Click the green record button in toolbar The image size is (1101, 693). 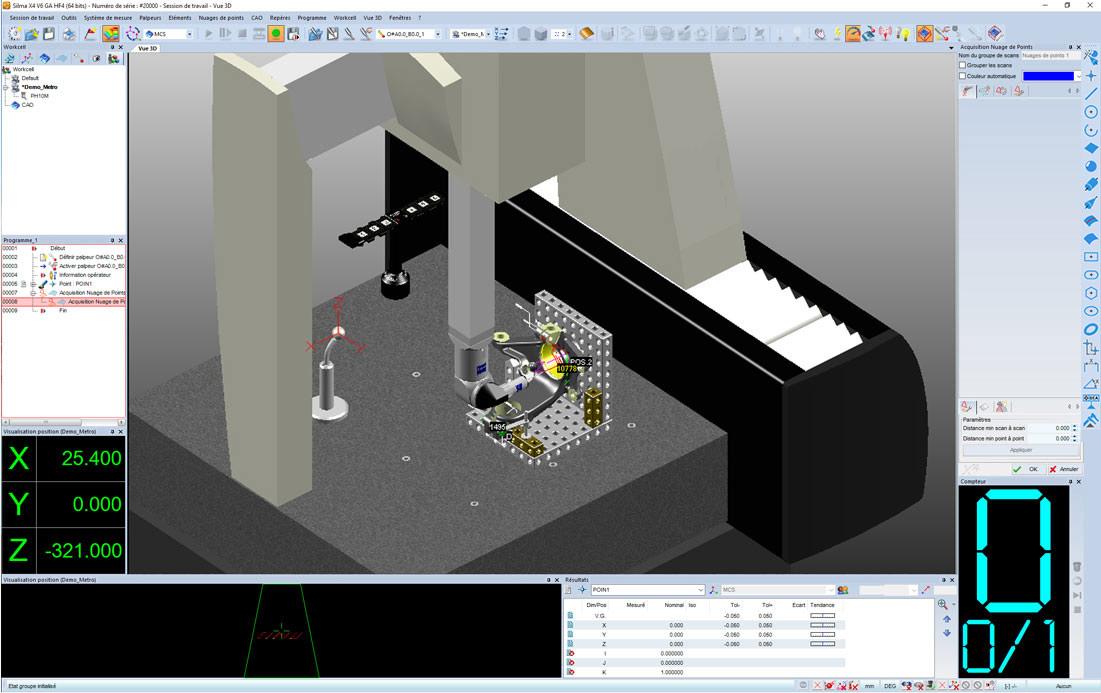pyautogui.click(x=275, y=34)
